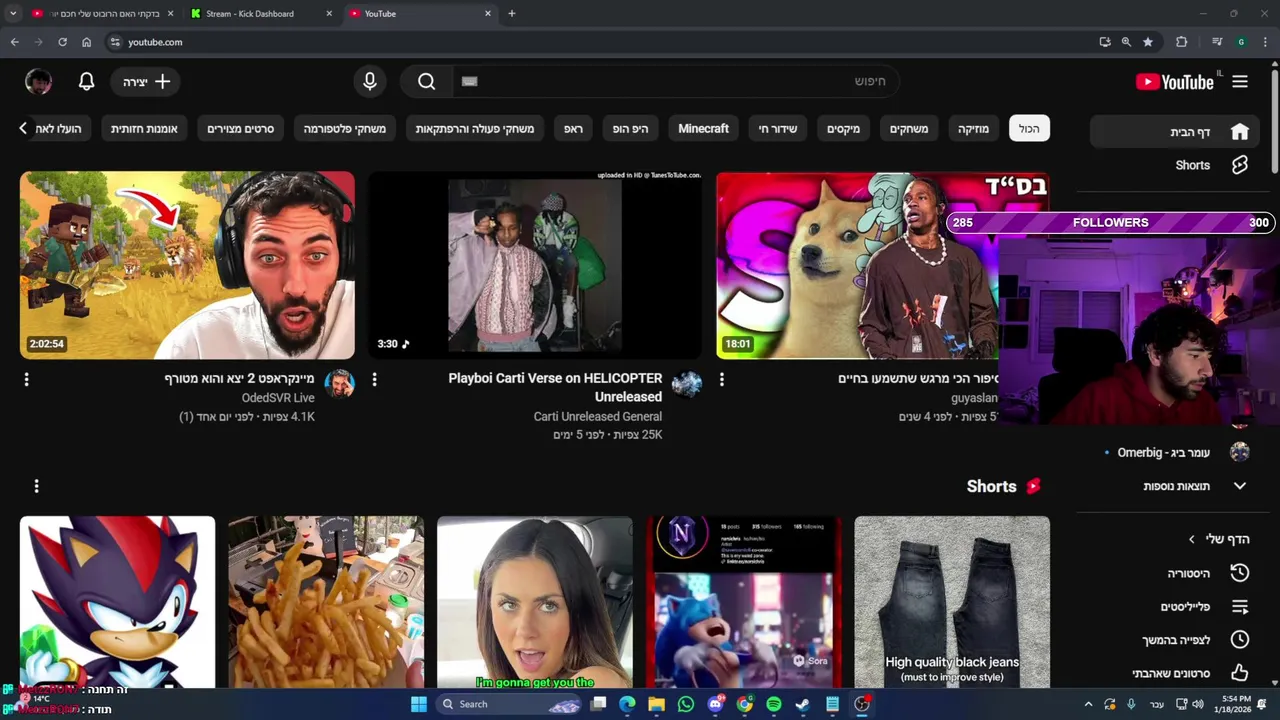This screenshot has height=720, width=1280.
Task: Bookmark this page with the star icon
Action: (x=1148, y=42)
